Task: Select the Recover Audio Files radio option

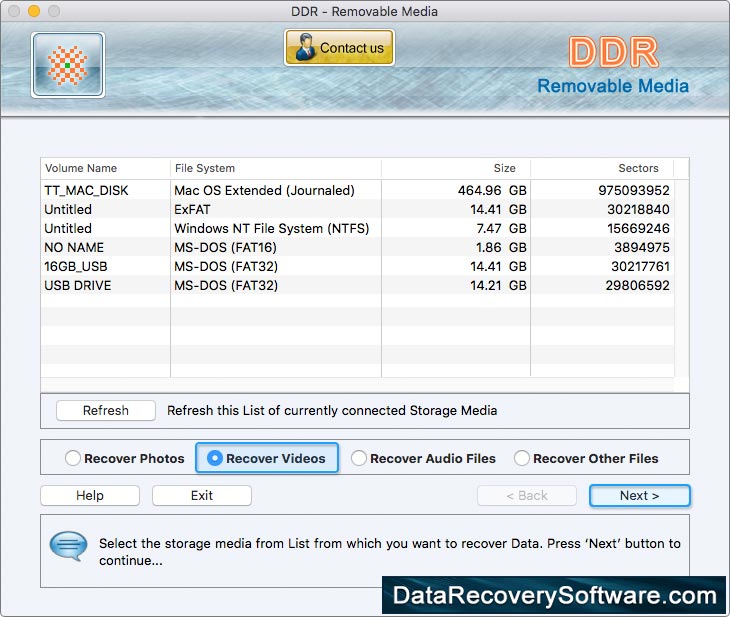Action: point(424,458)
